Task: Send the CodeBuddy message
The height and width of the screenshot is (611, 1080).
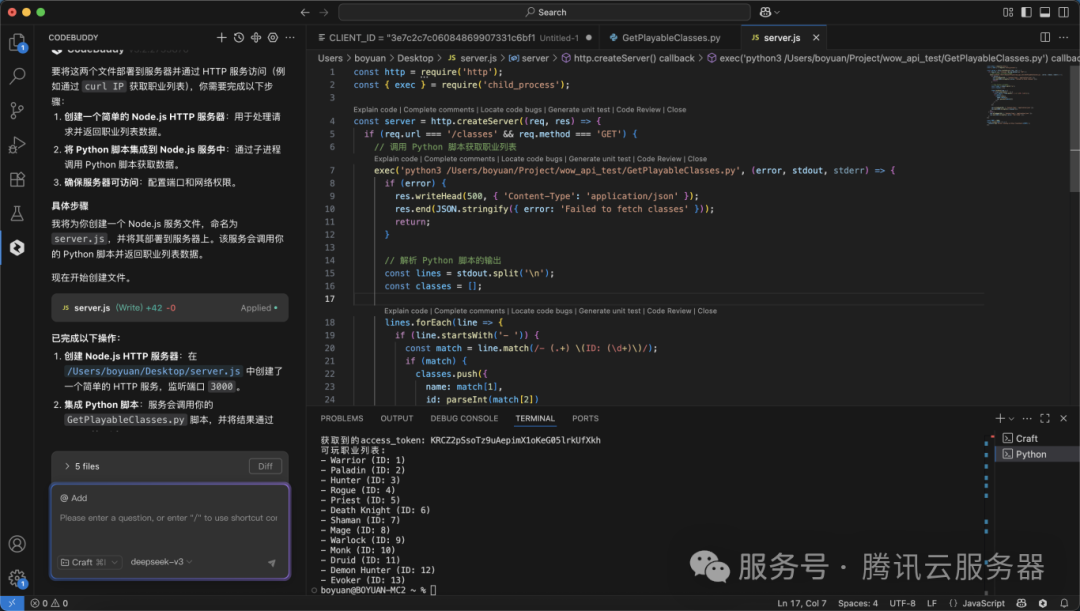Action: click(272, 563)
